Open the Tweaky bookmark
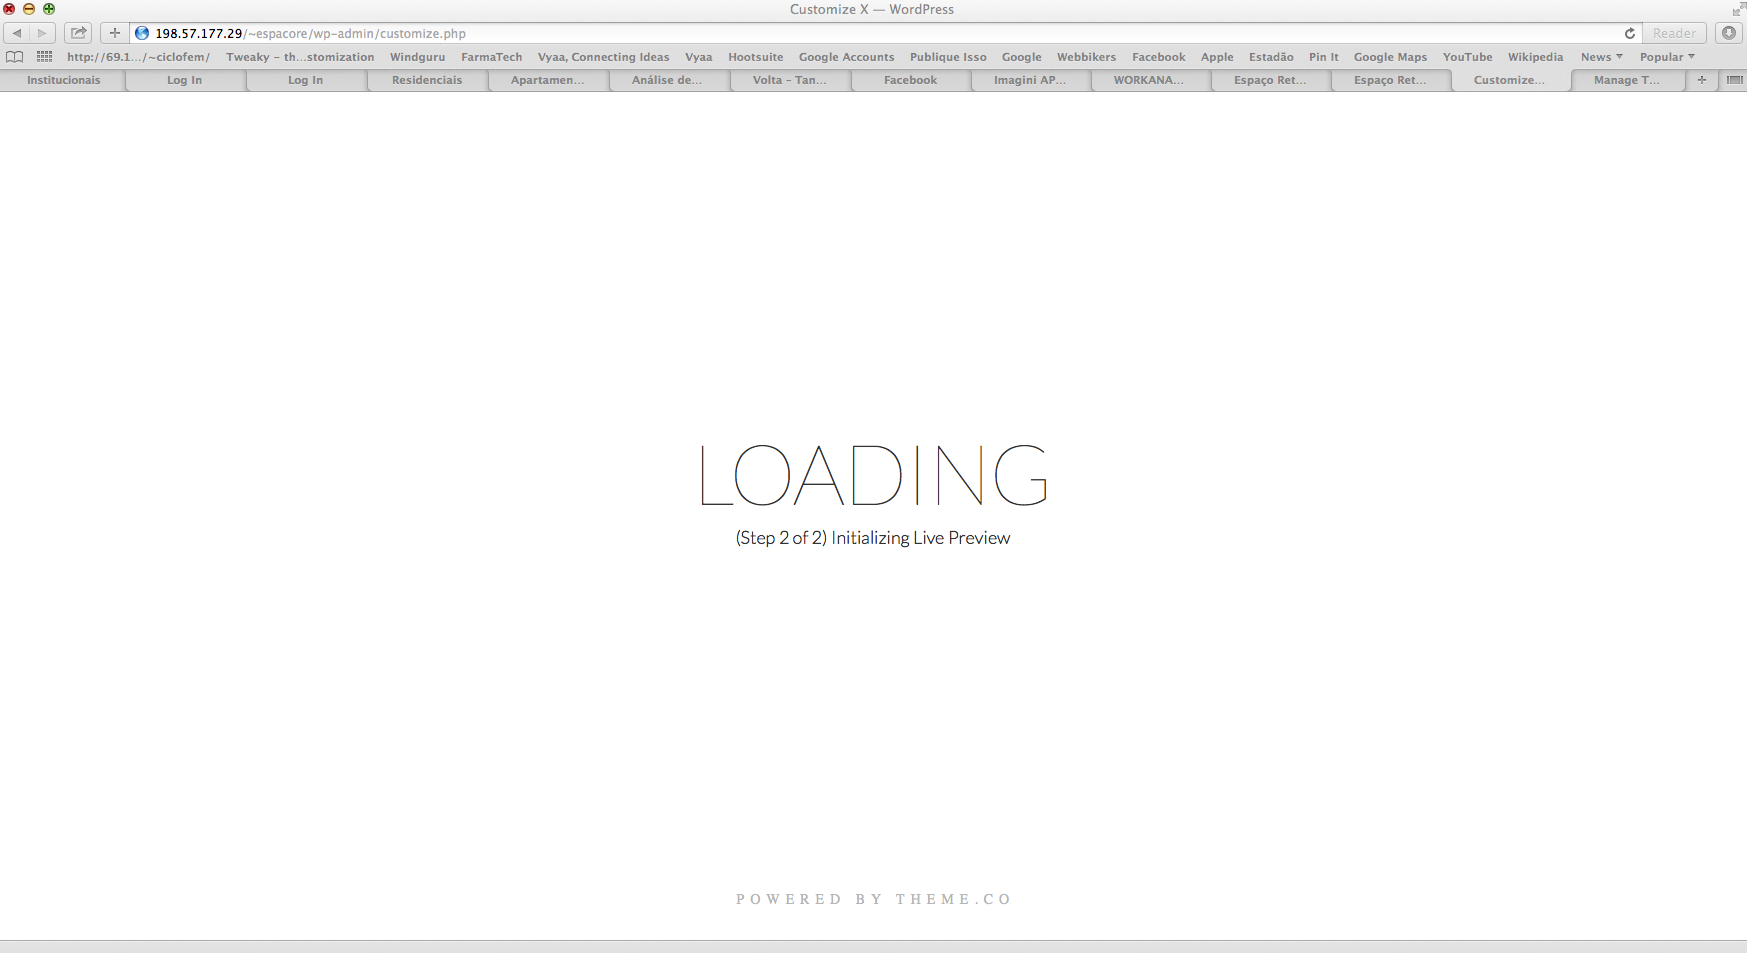The image size is (1747, 953). [300, 57]
